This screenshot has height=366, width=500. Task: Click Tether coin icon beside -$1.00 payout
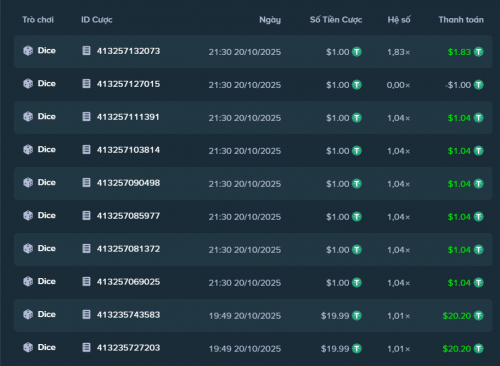click(x=479, y=85)
